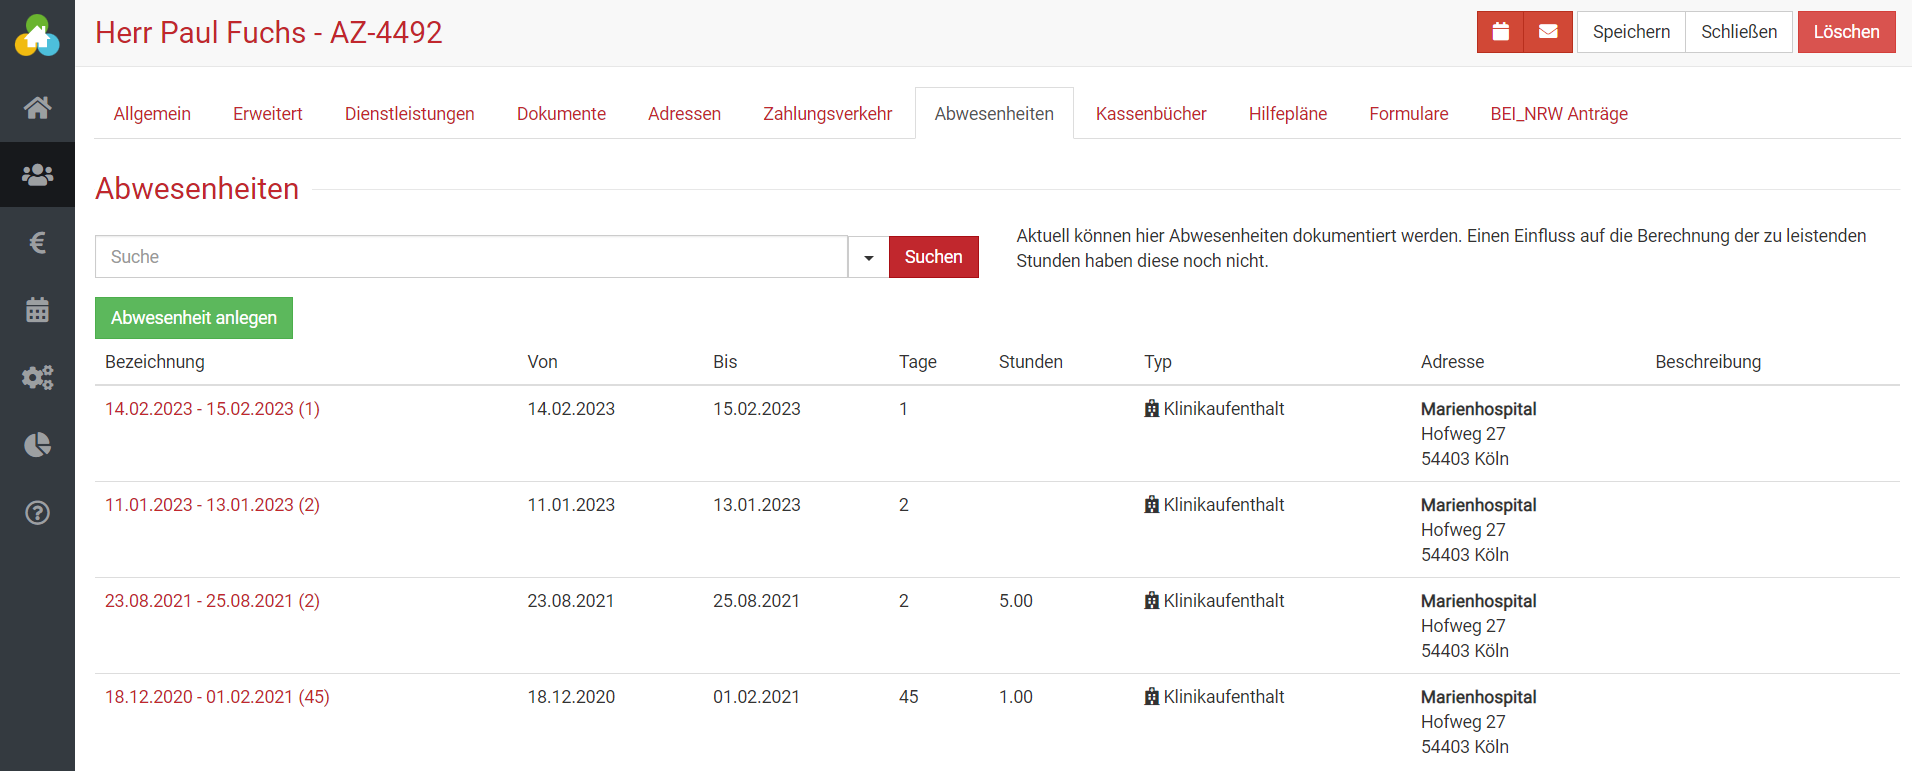Click the Von column header

click(542, 362)
